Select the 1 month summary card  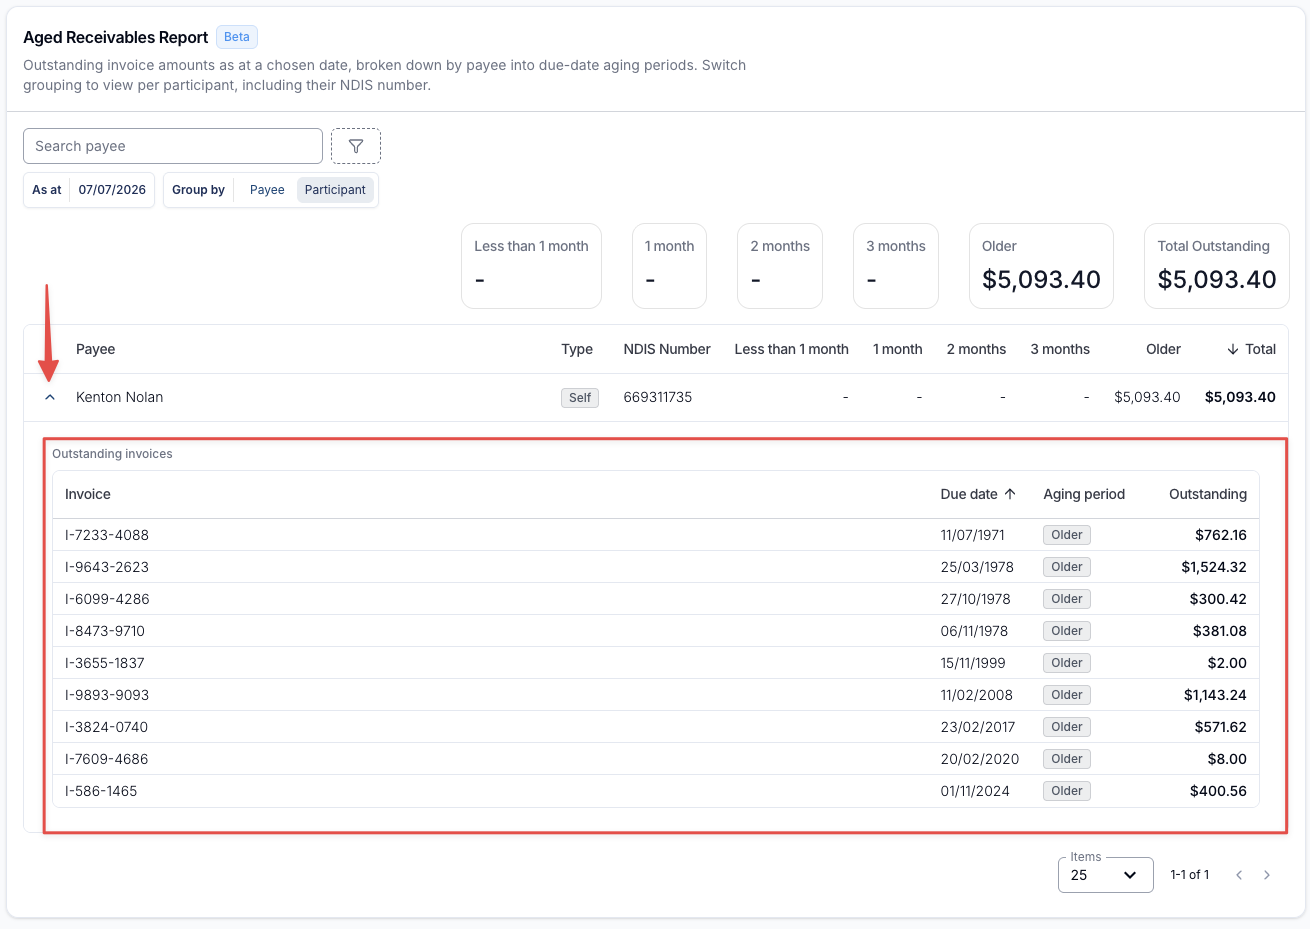point(669,266)
